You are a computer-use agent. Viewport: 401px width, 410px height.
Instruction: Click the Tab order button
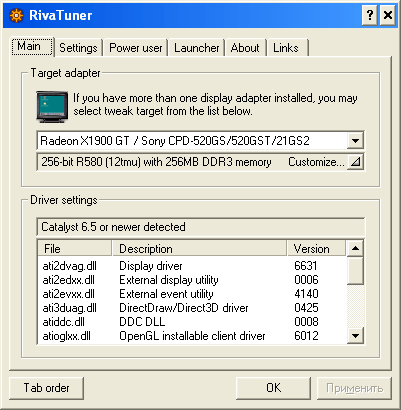click(x=46, y=388)
